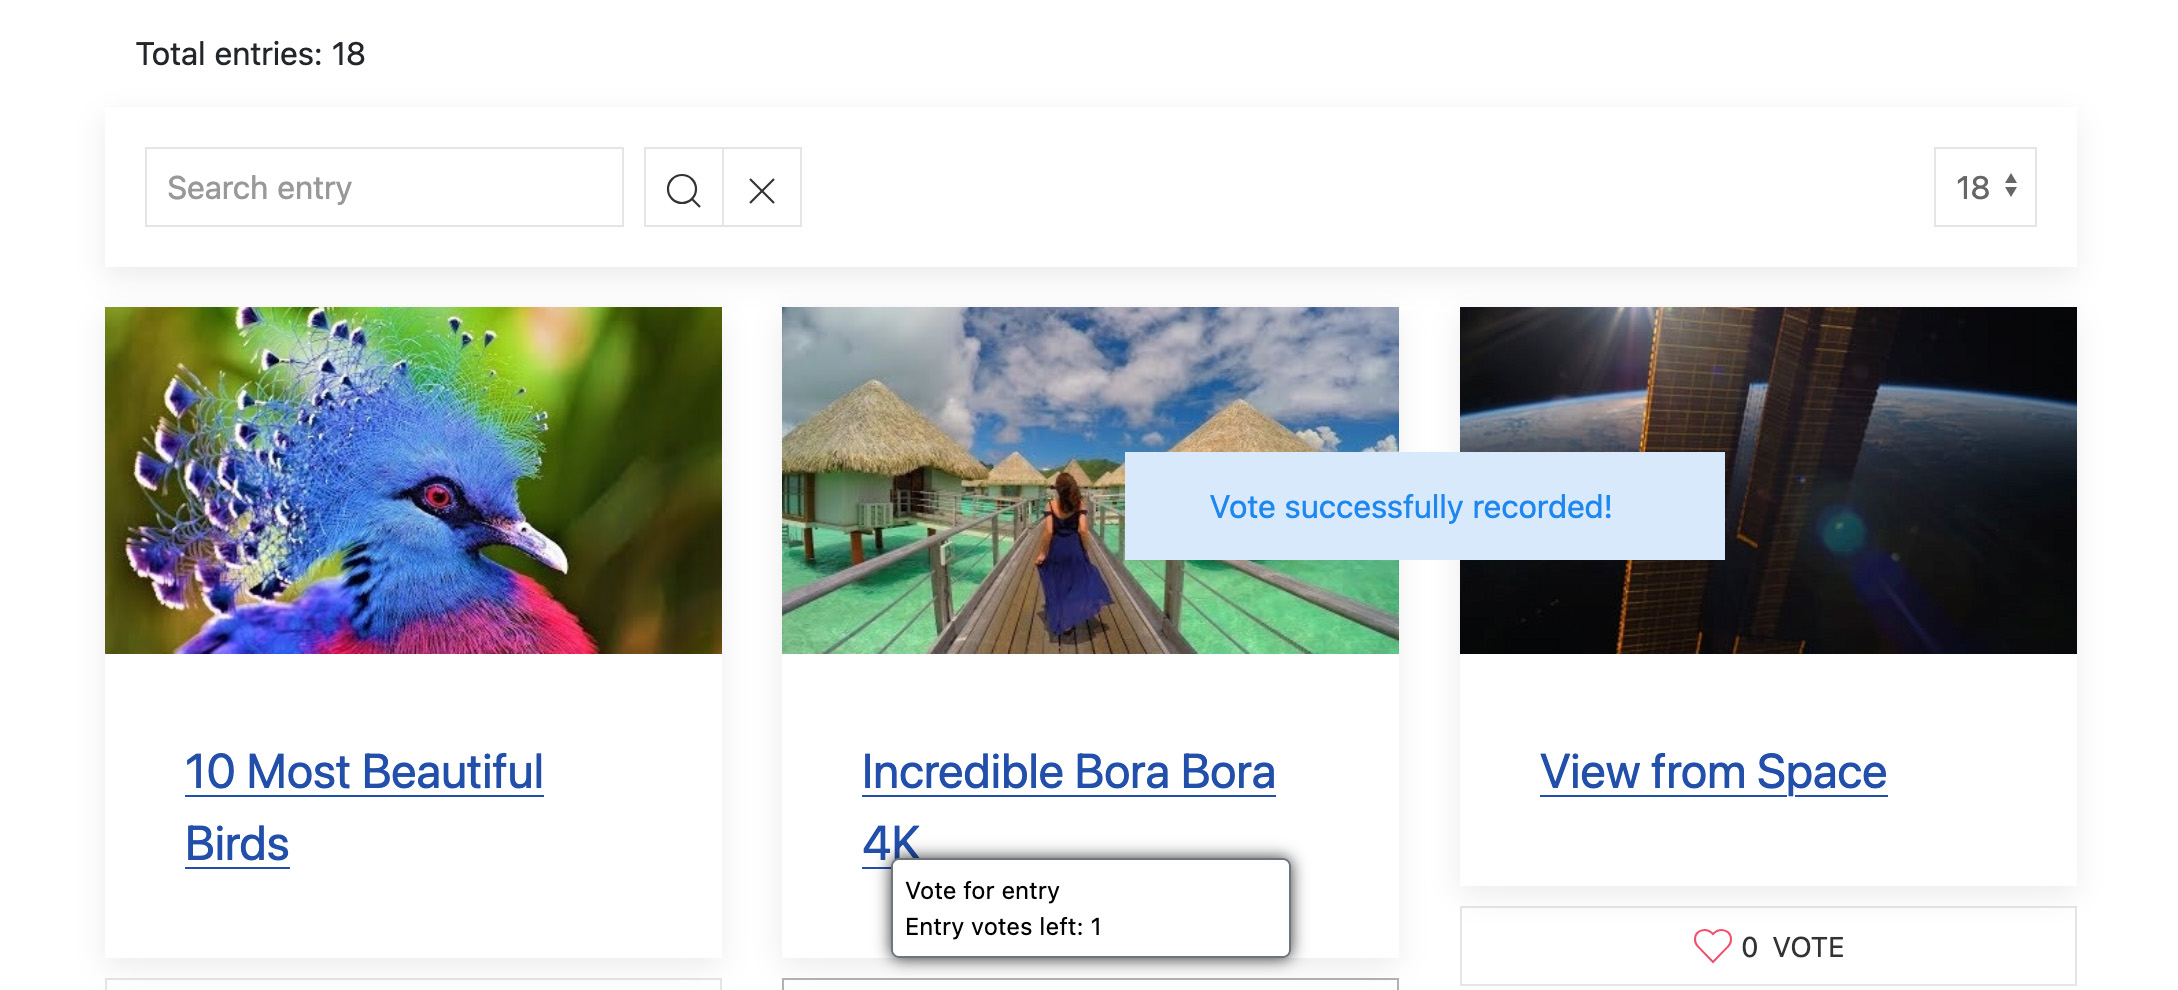Click the heart icon under View from Space
The image size is (2178, 990).
[x=1712, y=946]
